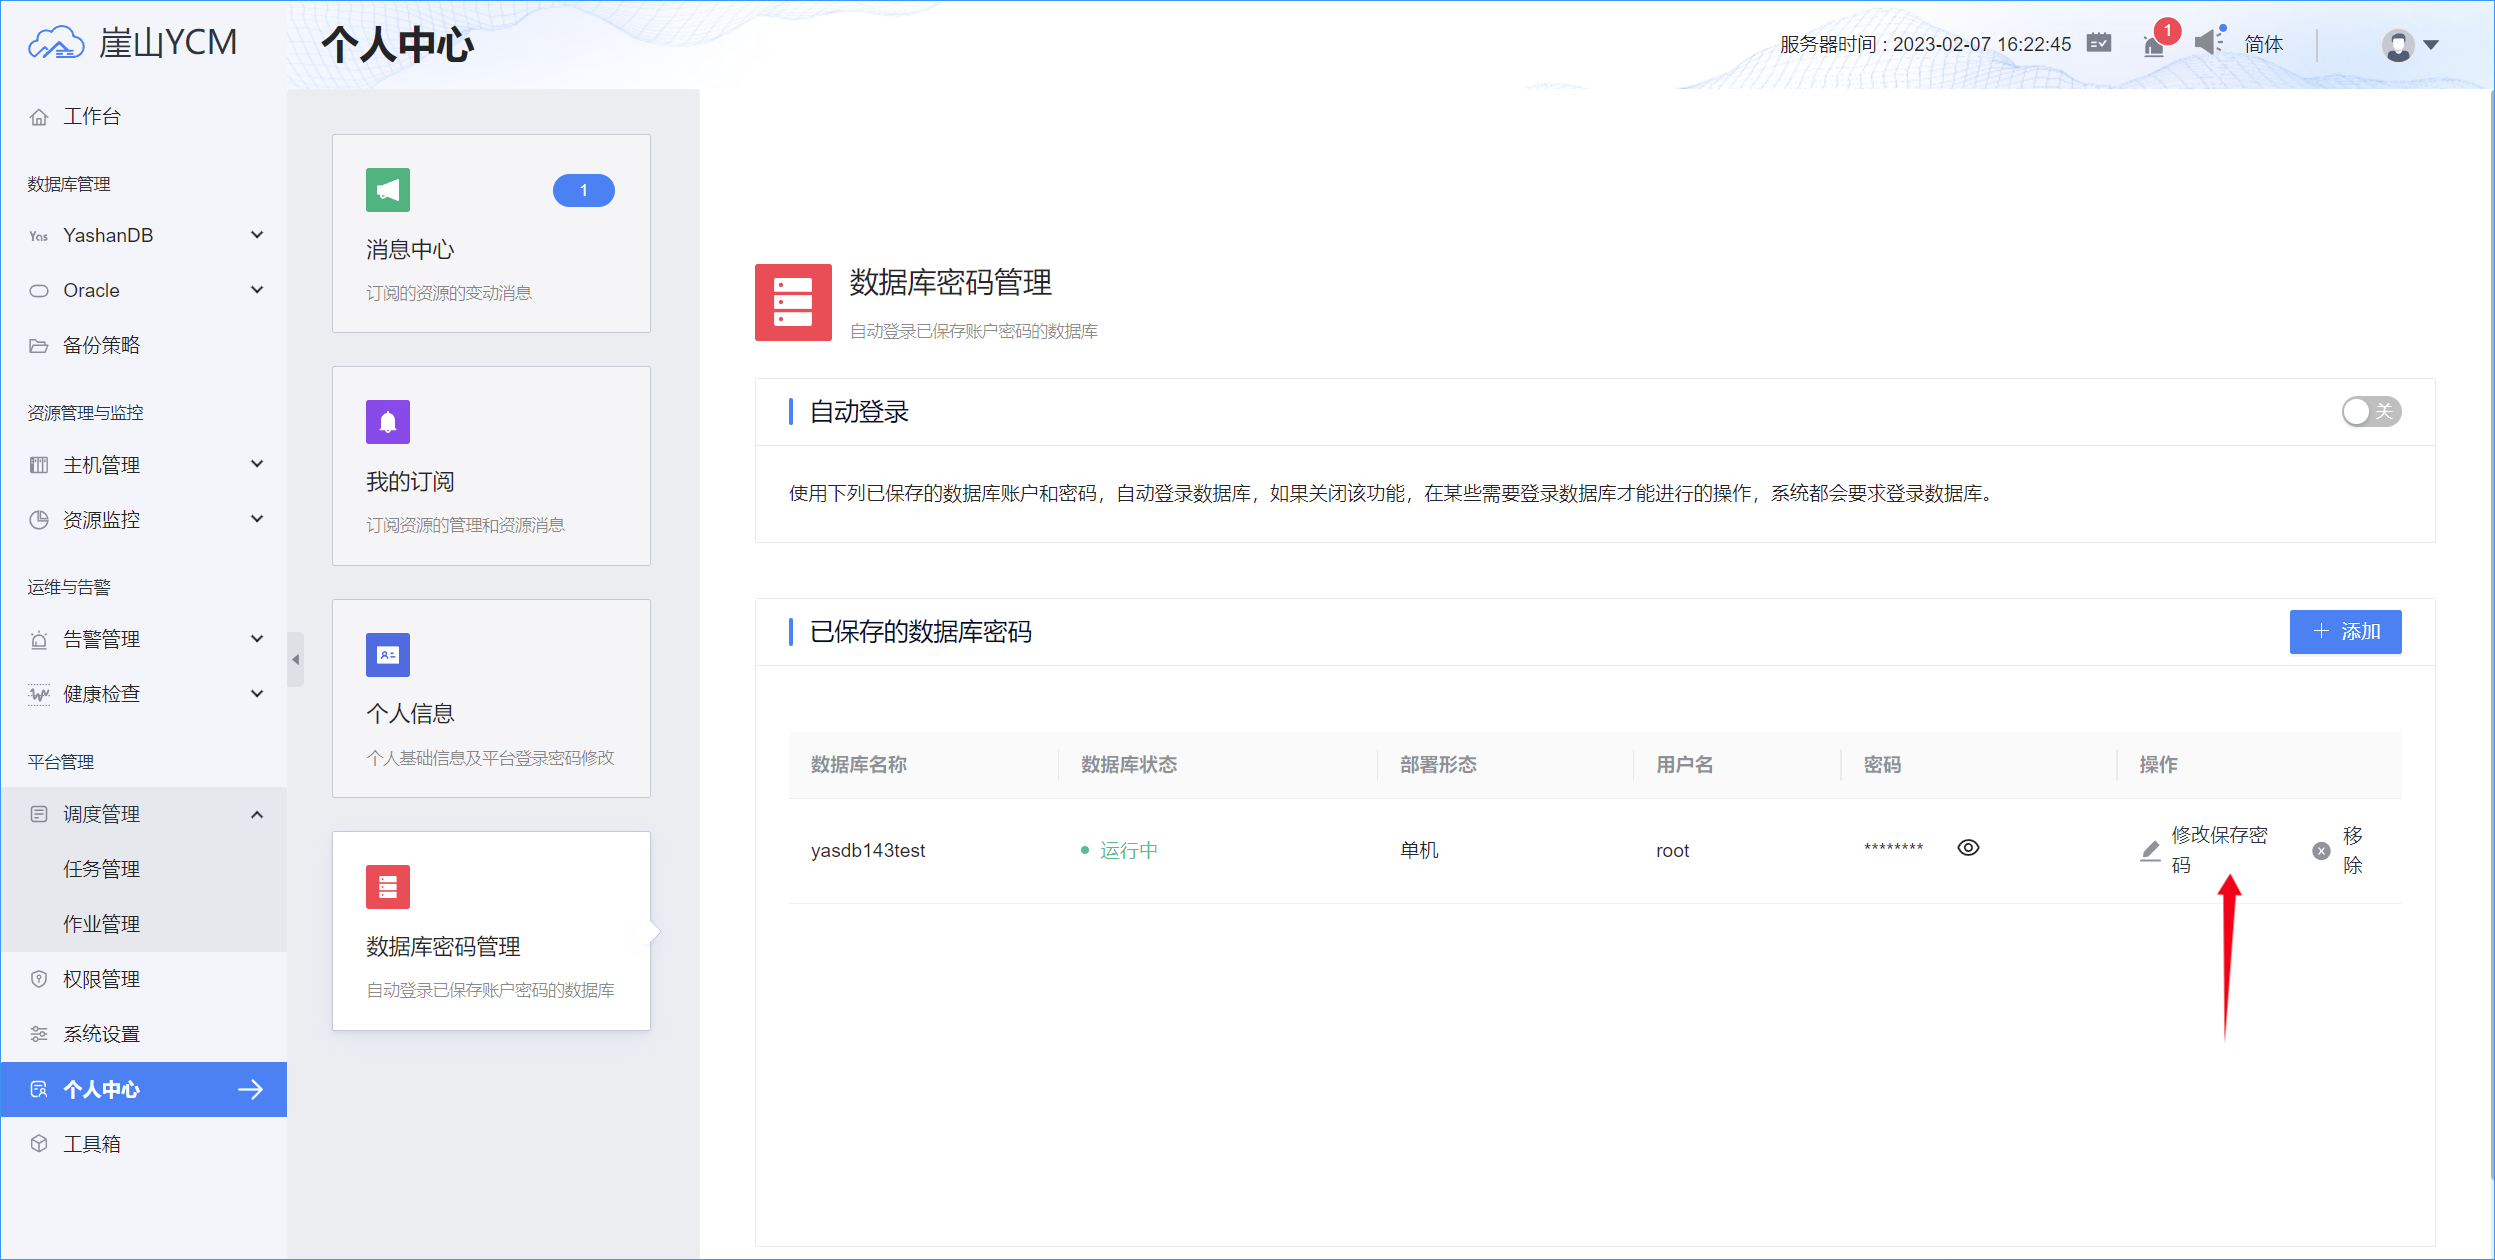Open notifications via the top bar bell icon
2495x1260 pixels.
pyautogui.click(x=2153, y=44)
